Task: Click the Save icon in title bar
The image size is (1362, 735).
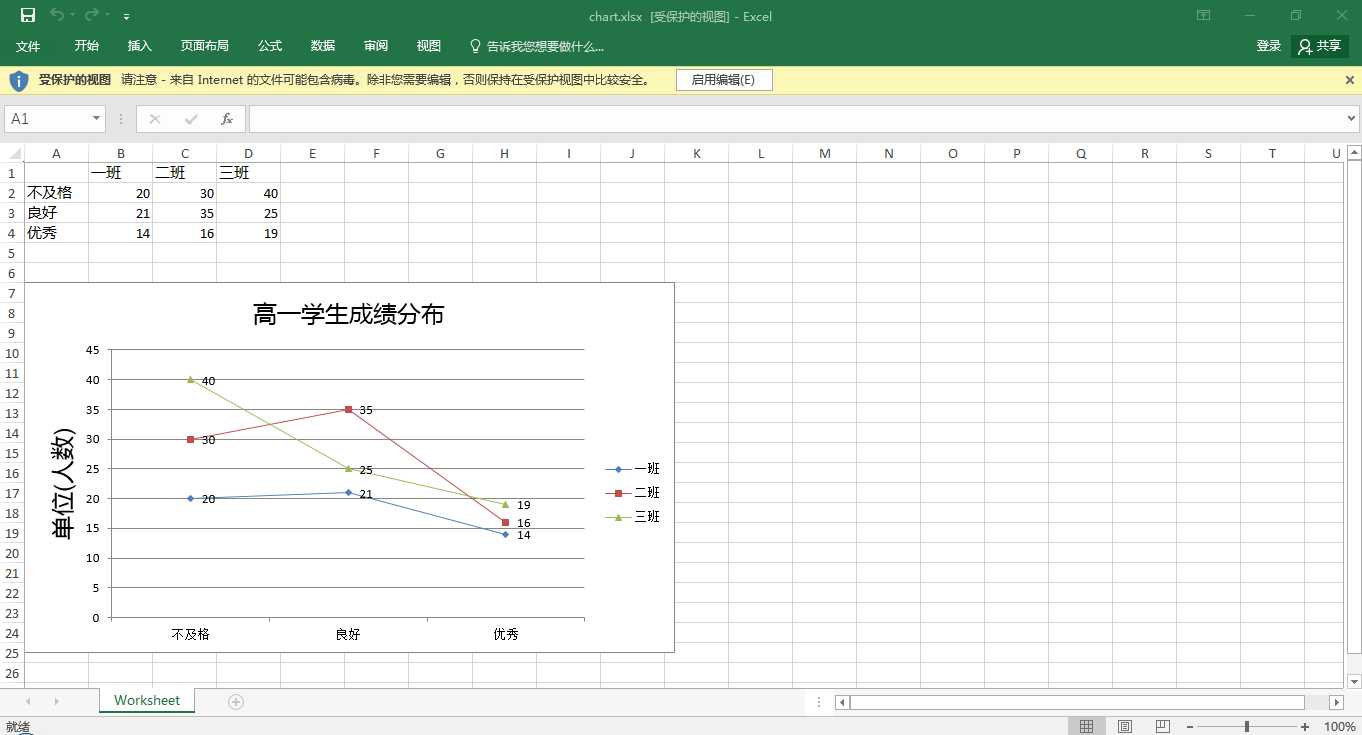Action: 28,15
